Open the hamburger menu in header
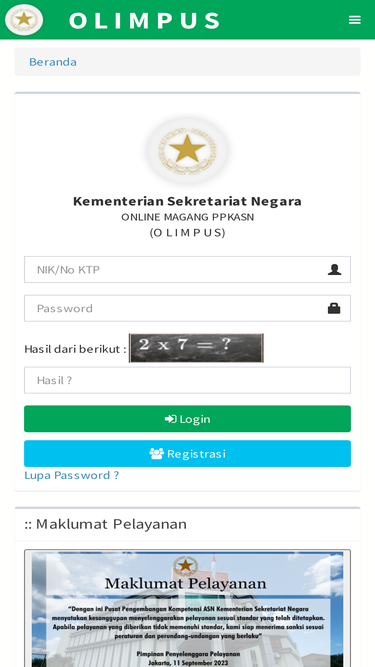This screenshot has width=375, height=667. coord(355,20)
